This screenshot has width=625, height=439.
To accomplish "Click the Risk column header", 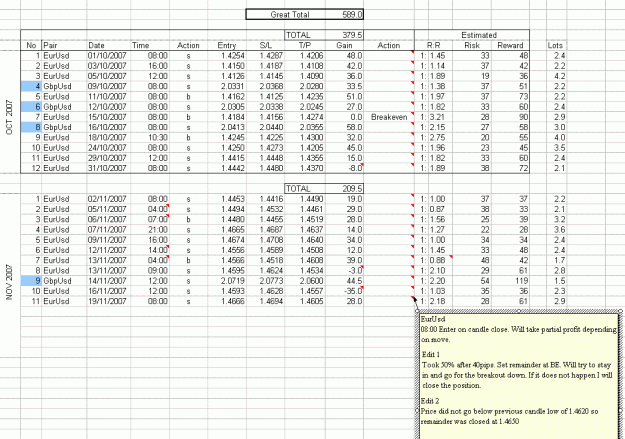I will point(472,45).
